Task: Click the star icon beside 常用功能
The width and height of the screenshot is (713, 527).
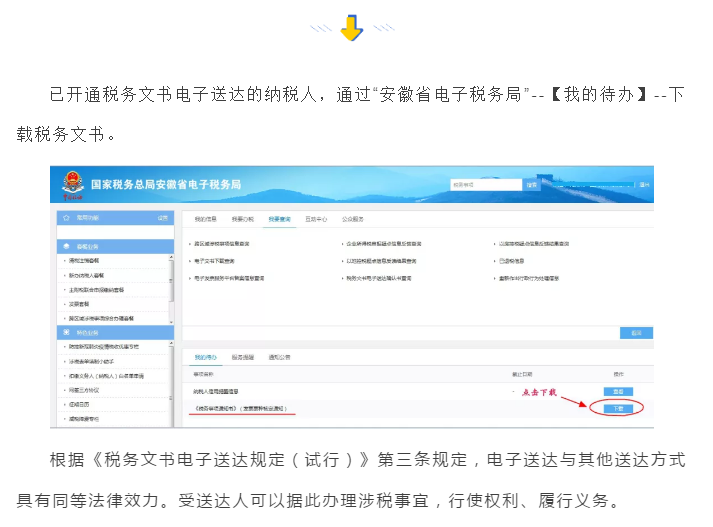Action: [67, 217]
